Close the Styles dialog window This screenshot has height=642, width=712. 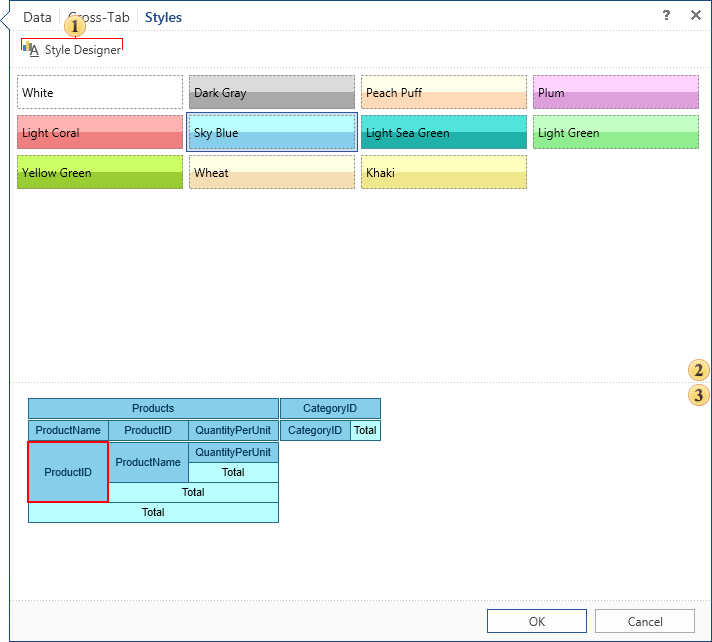point(695,16)
